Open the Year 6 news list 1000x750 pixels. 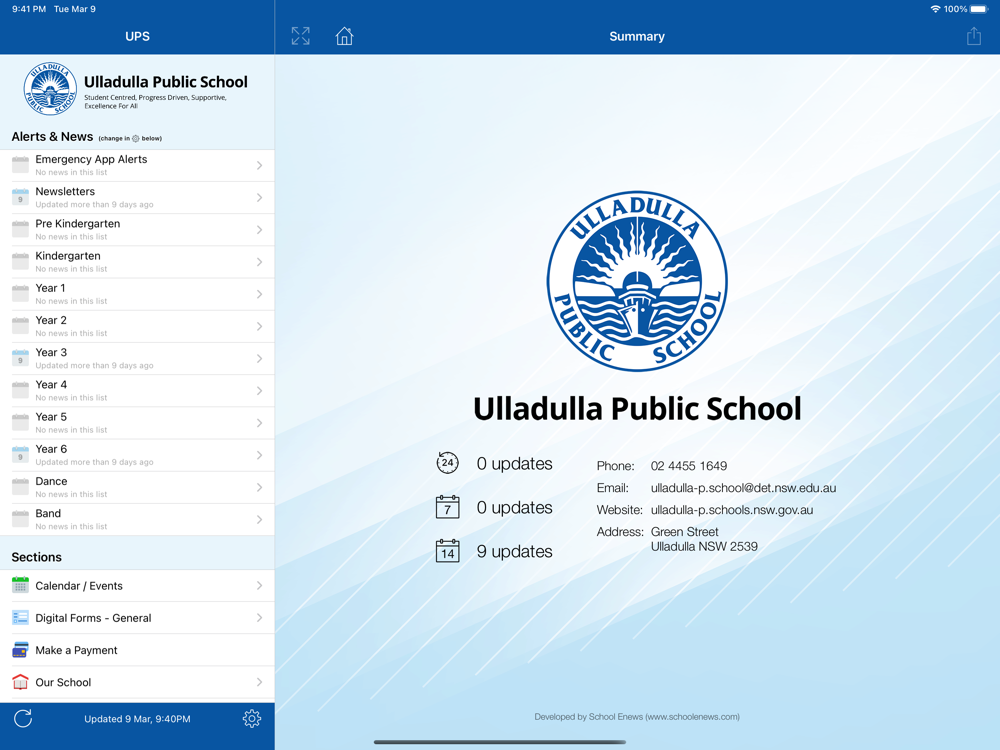click(137, 455)
